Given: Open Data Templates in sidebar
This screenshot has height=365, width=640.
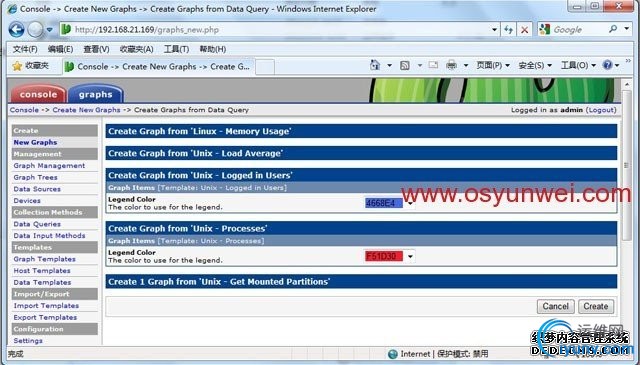Looking at the screenshot, I should 42,283.
